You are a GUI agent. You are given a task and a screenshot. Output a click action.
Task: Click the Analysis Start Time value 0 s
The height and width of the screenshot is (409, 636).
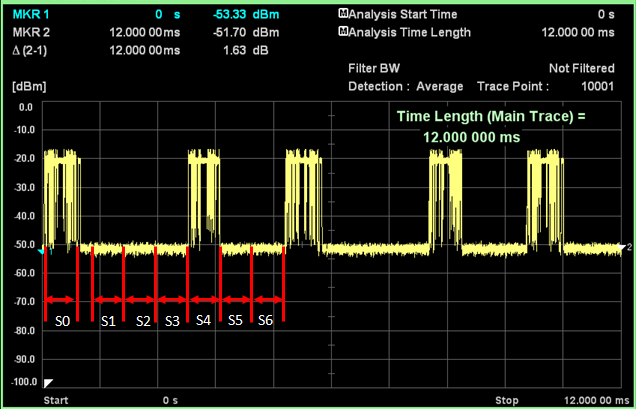pyautogui.click(x=606, y=15)
